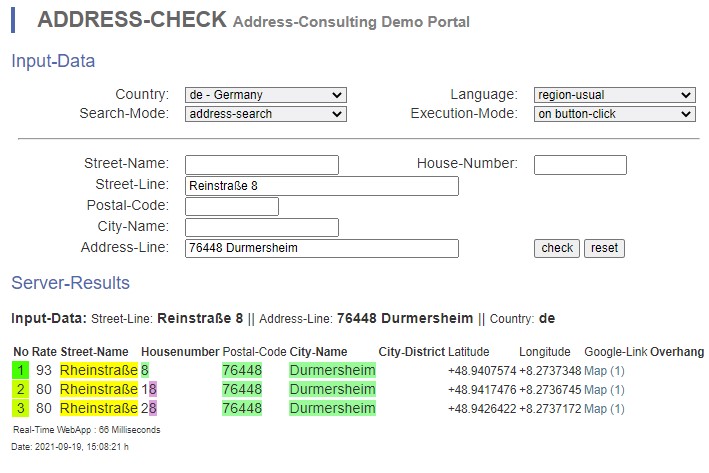This screenshot has height=473, width=709.
Task: Open Map (1) link for result 3
Action: (x=604, y=409)
